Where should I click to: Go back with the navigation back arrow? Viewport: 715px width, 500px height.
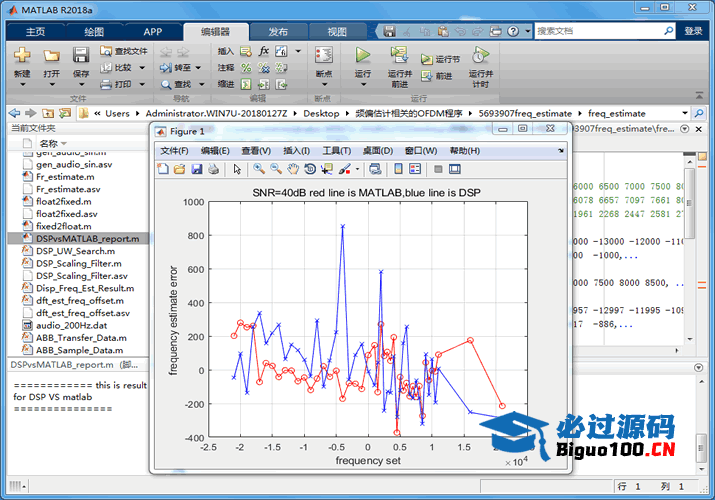click(x=14, y=113)
